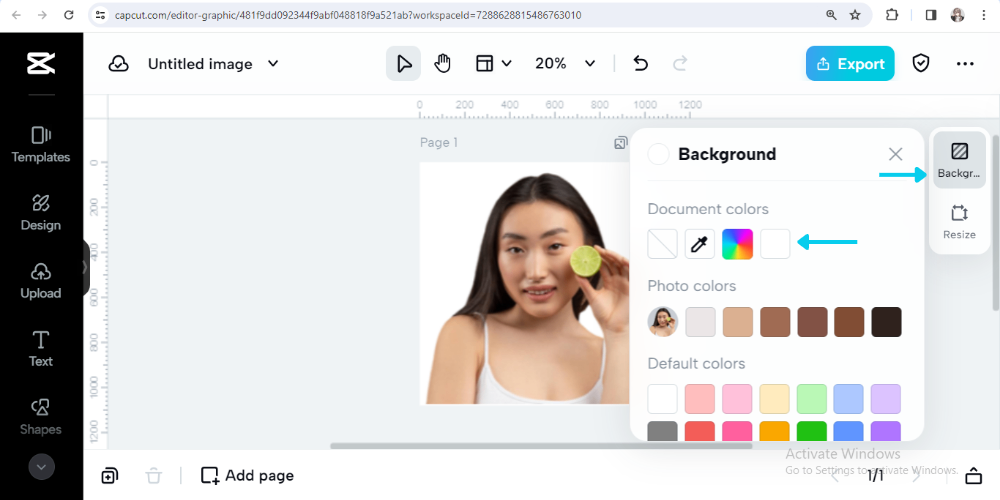Click the Add page button
The width and height of the screenshot is (1000, 500).
tap(247, 475)
